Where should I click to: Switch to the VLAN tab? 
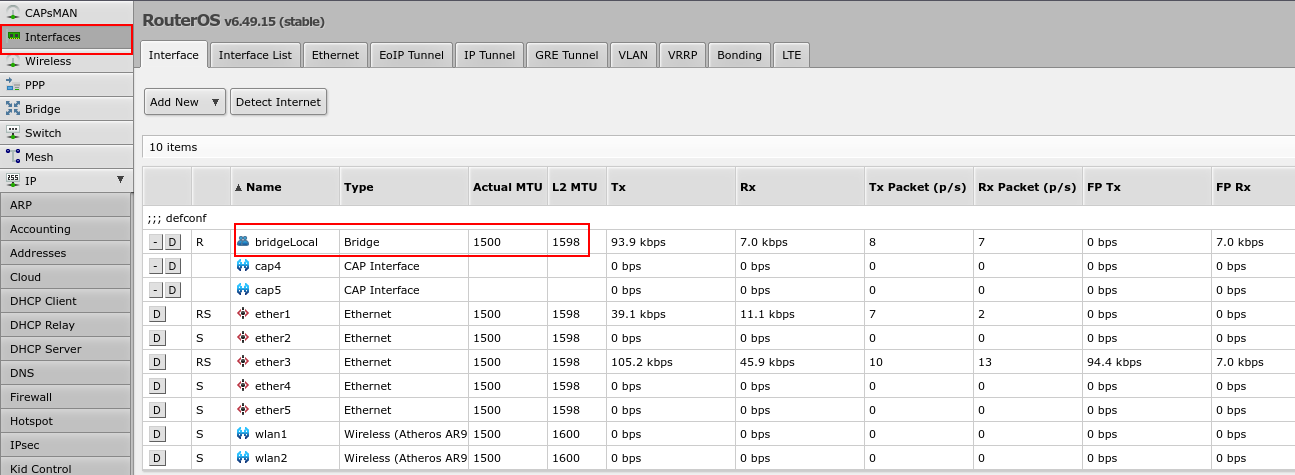(x=633, y=55)
